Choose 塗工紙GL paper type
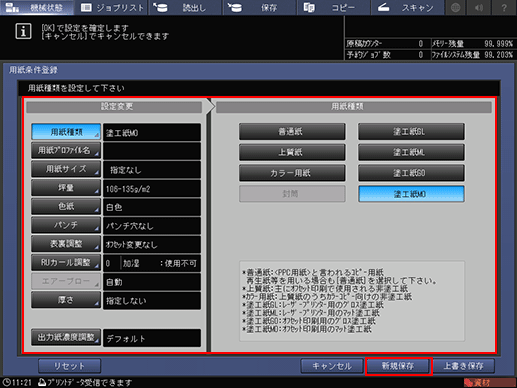The width and height of the screenshot is (517, 388). [411, 131]
